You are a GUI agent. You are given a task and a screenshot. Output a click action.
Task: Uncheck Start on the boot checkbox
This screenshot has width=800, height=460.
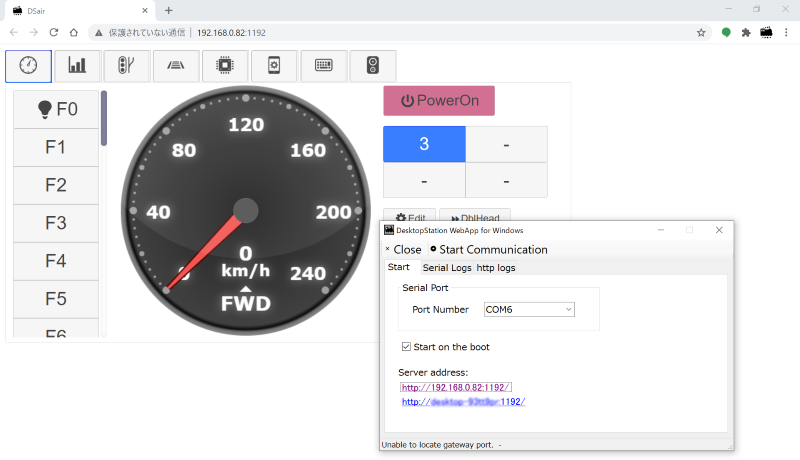click(x=406, y=347)
